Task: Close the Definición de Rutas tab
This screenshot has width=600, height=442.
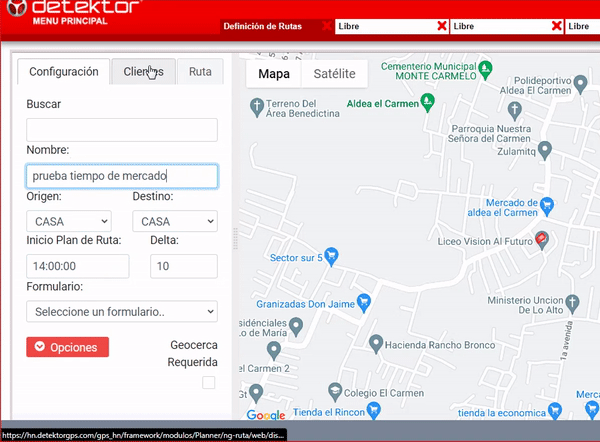Action: [x=327, y=26]
